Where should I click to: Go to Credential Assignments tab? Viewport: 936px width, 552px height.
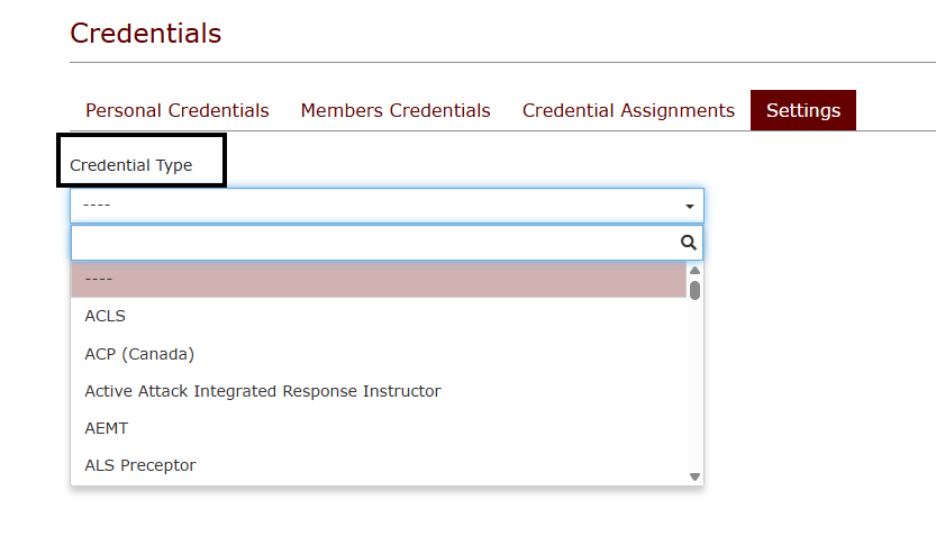coord(628,110)
